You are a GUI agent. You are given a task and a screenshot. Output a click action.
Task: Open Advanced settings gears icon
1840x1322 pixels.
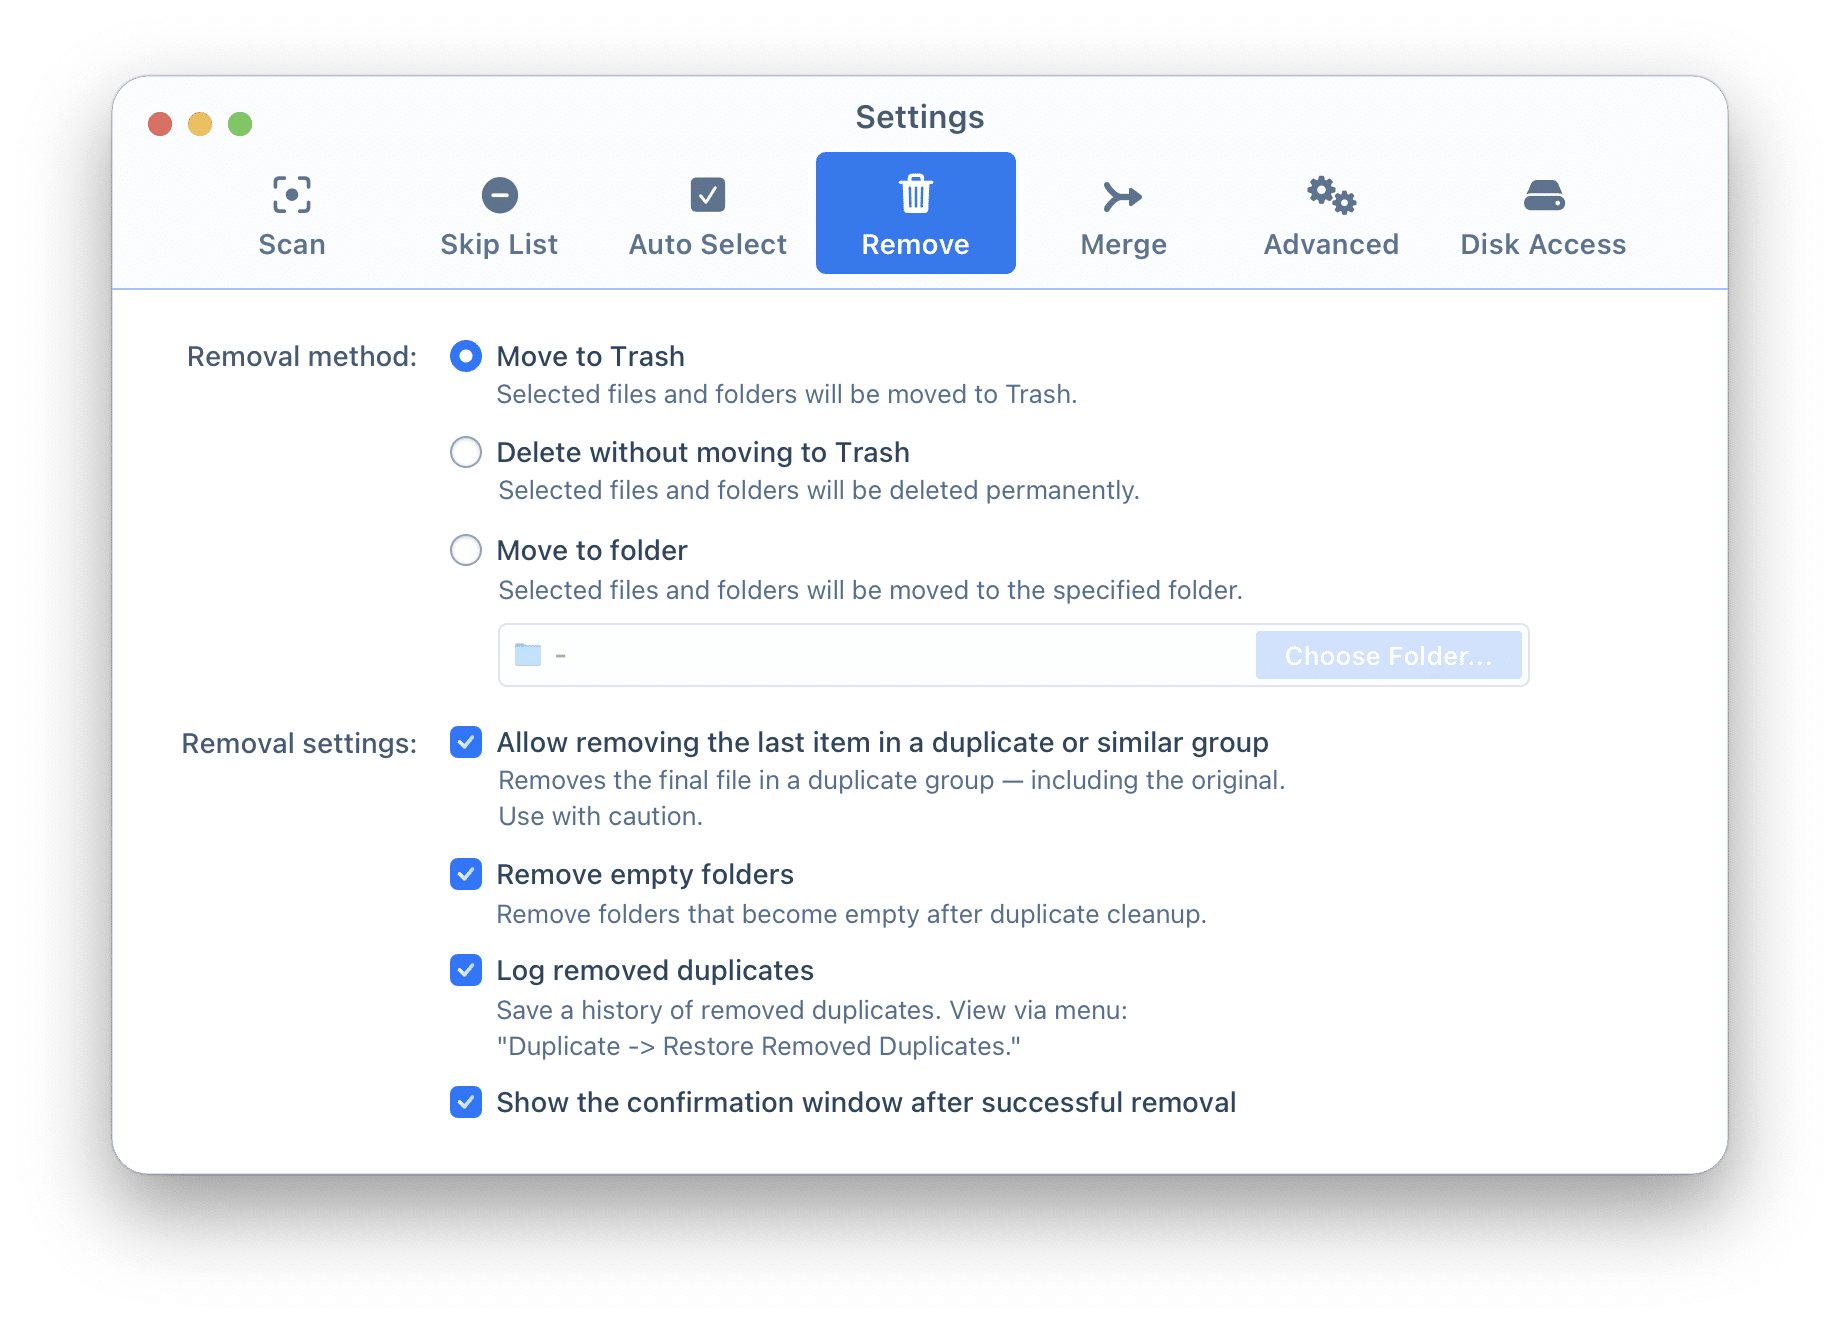(x=1331, y=195)
